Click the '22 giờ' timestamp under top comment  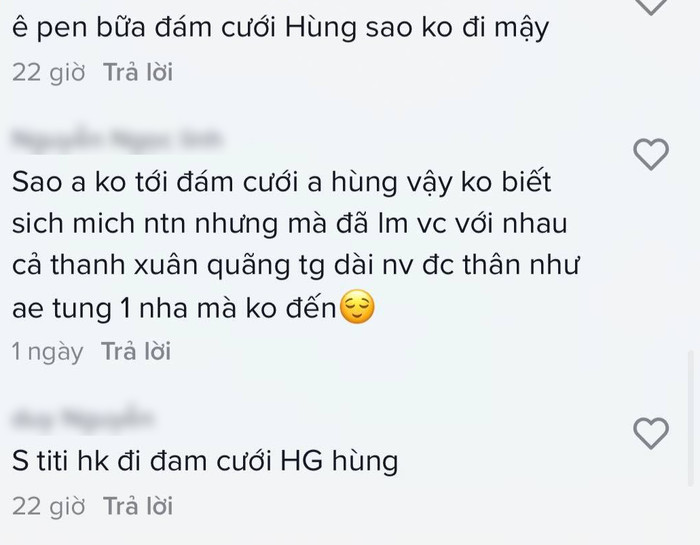click(49, 72)
